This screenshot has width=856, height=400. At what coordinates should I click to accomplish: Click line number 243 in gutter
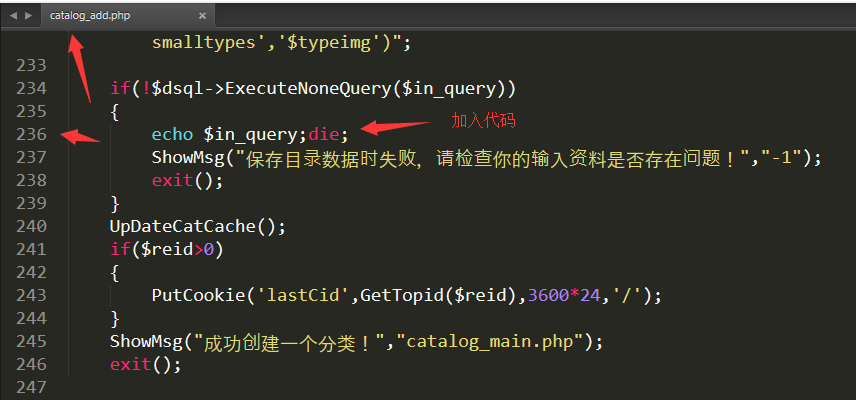[x=32, y=295]
